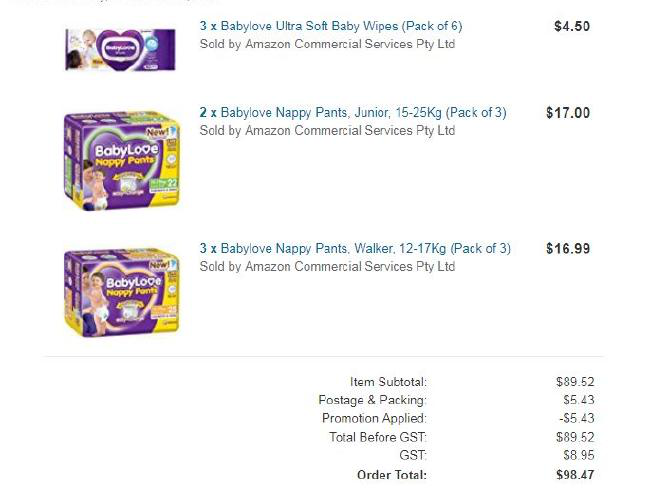The height and width of the screenshot is (488, 650).
Task: Open Babylove Nappy Pants Junior 15-25Kg link
Action: [353, 112]
